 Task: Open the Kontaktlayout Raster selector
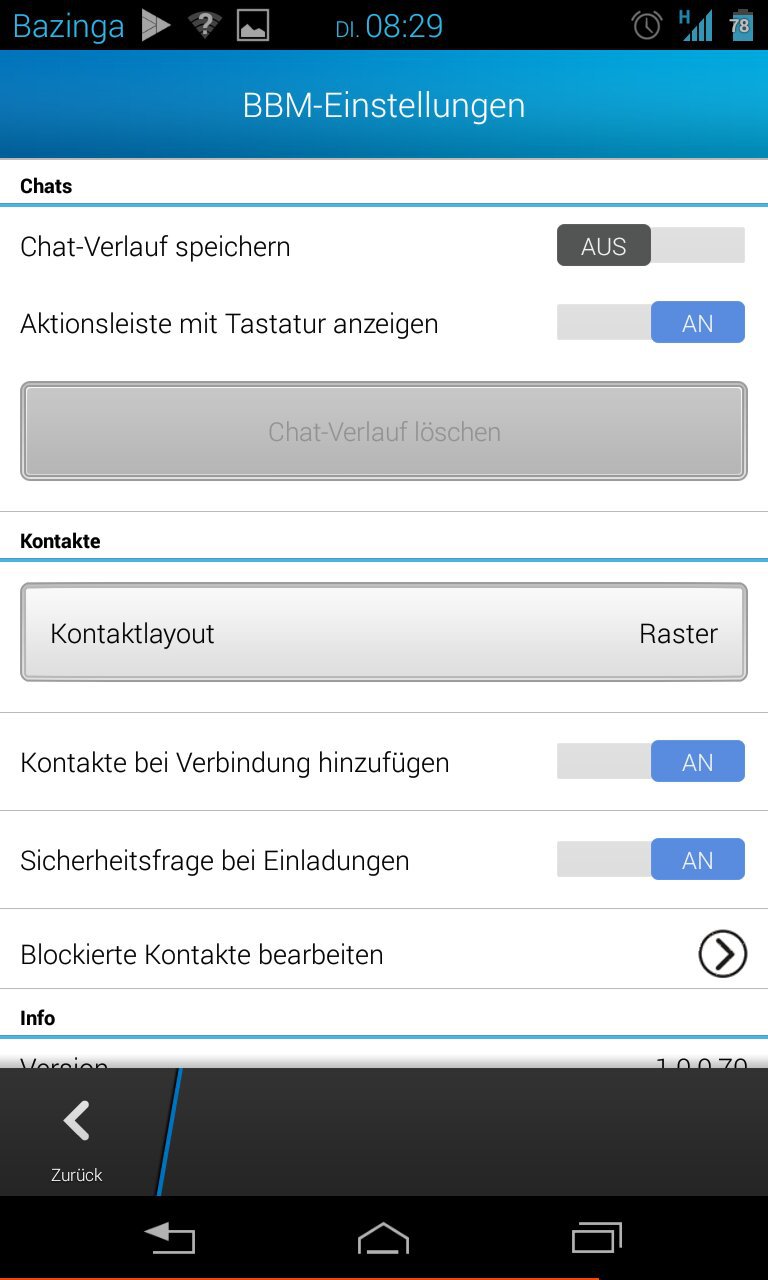tap(384, 633)
